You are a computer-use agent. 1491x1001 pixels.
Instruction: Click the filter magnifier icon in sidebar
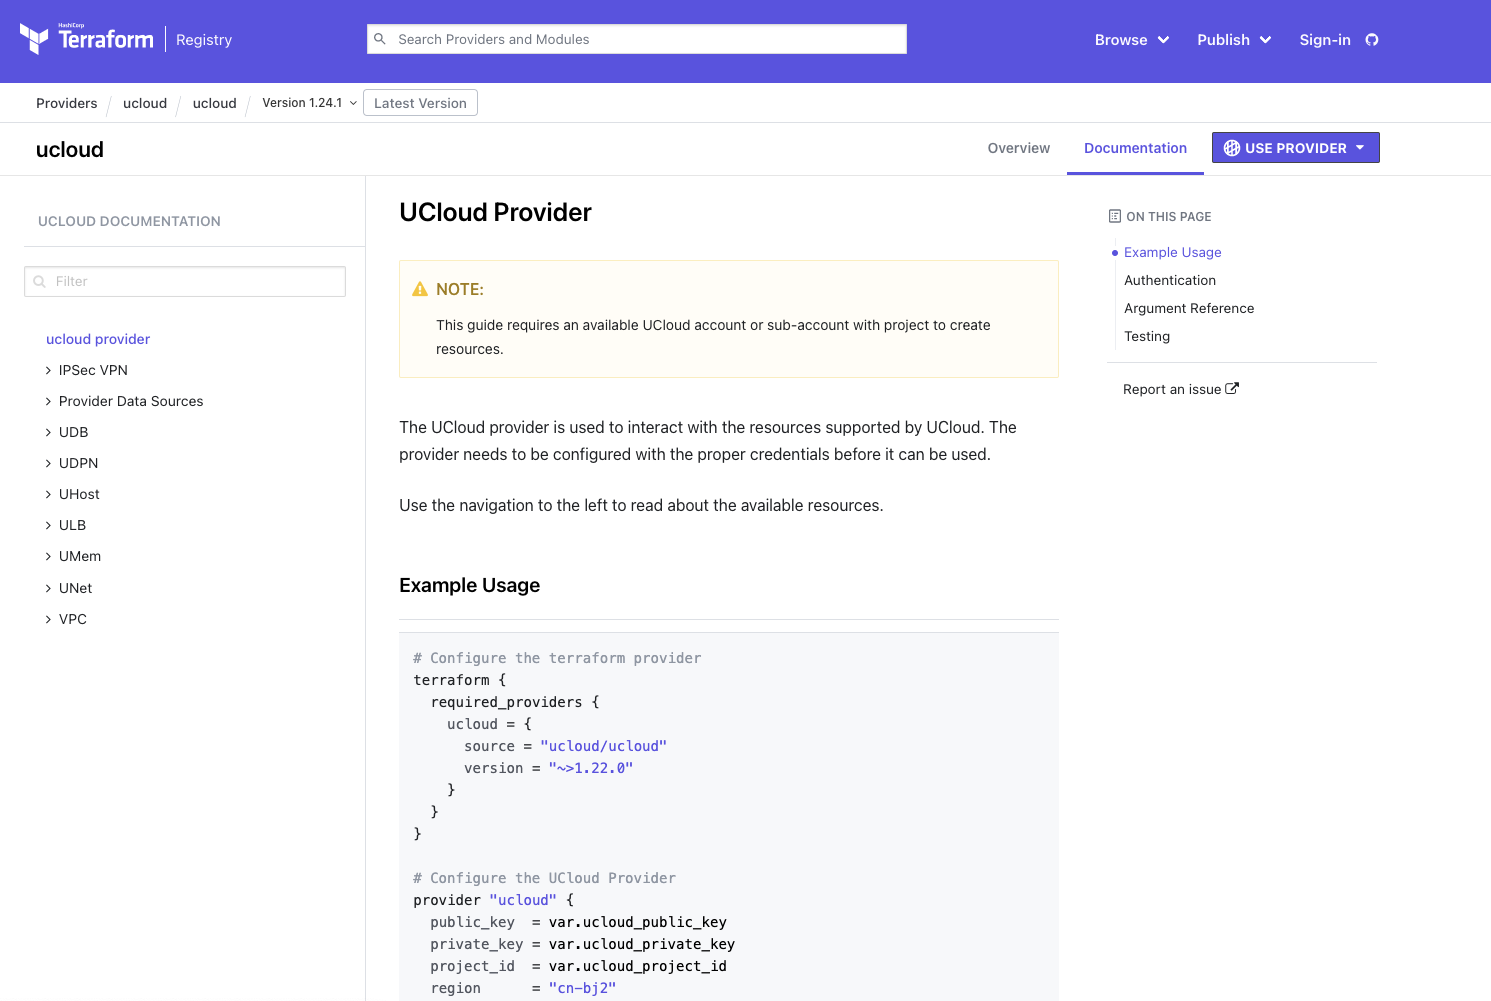tap(40, 282)
